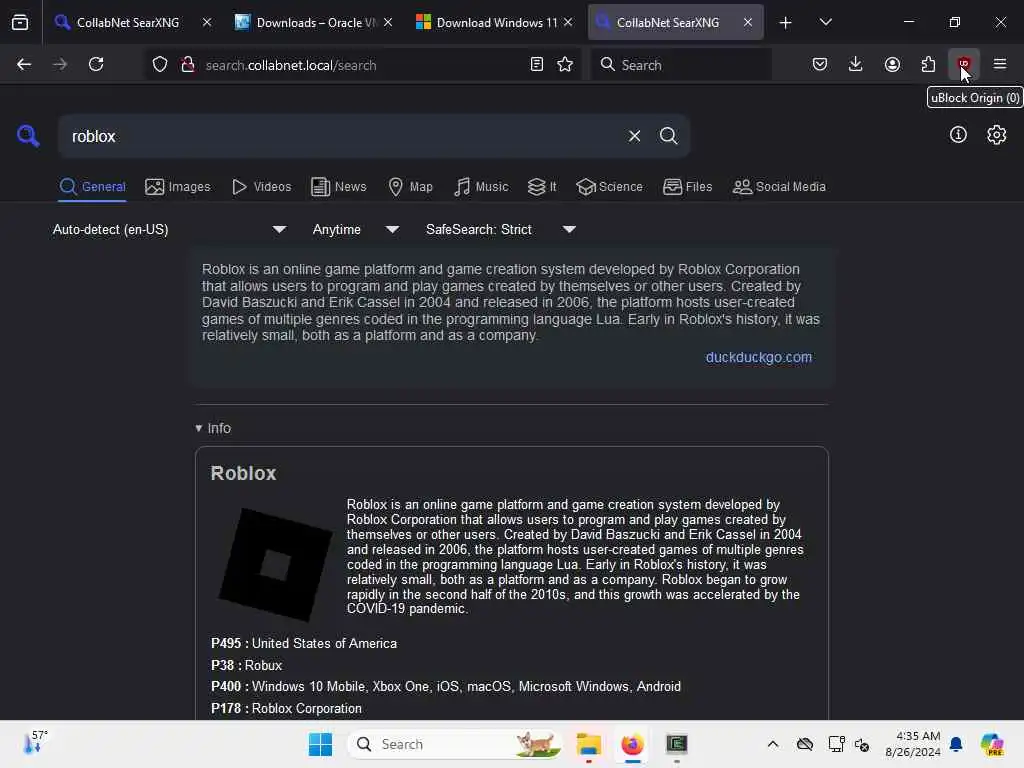
Task: Toggle reader view icon
Action: pos(537,64)
